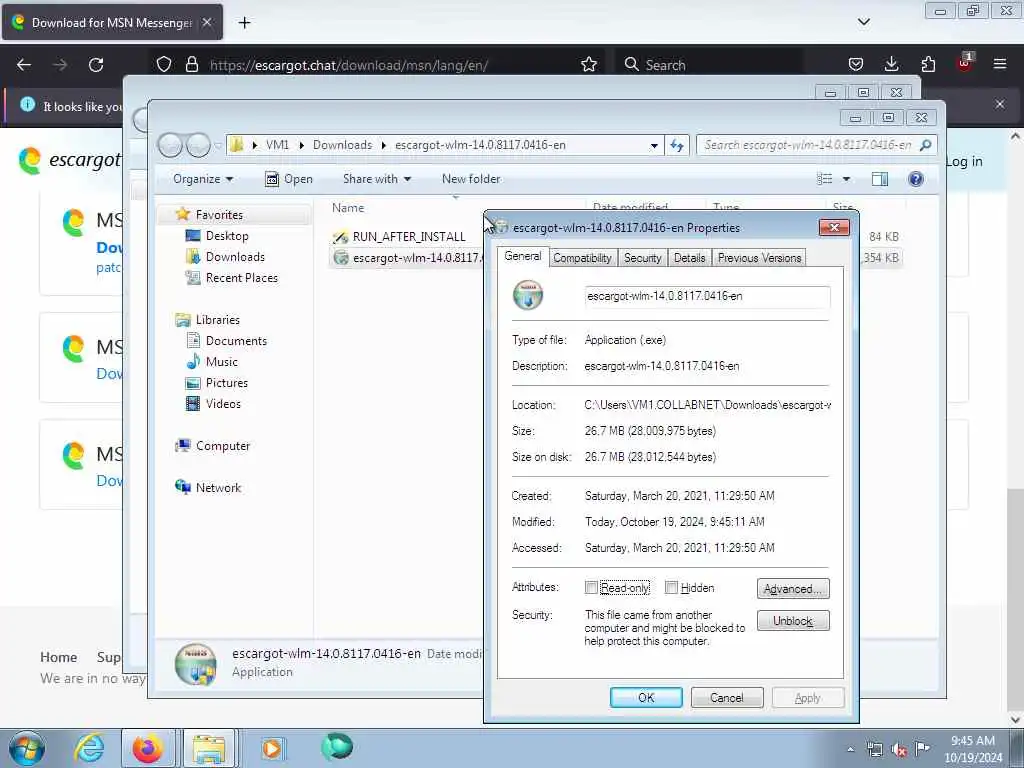Viewport: 1024px width, 768px height.
Task: Click Home link in page footer
Action: pos(59,657)
